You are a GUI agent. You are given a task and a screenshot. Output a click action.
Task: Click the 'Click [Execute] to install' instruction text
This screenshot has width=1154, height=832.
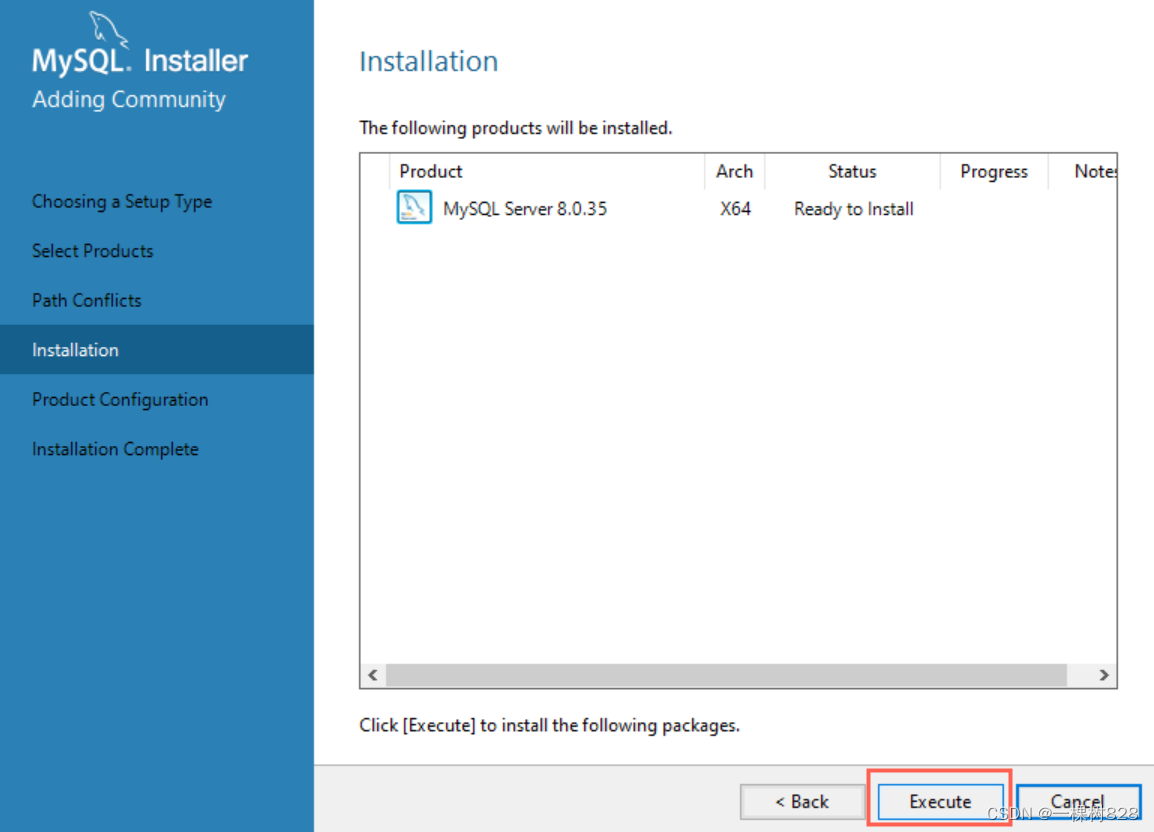(x=550, y=725)
